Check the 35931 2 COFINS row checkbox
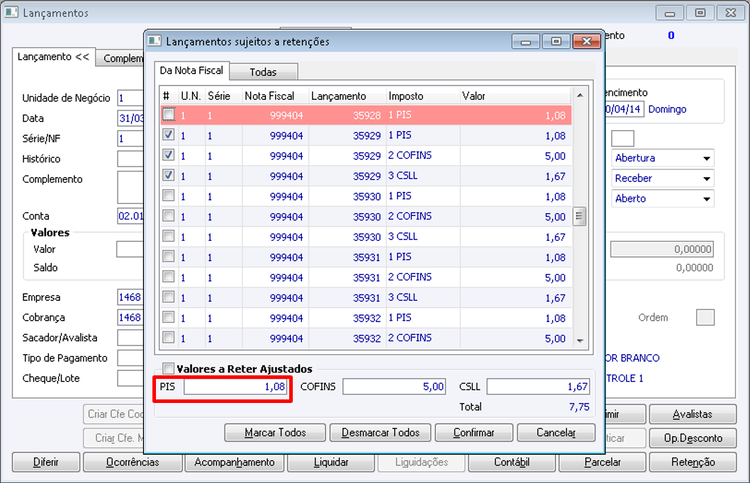The width and height of the screenshot is (750, 483). 168,277
